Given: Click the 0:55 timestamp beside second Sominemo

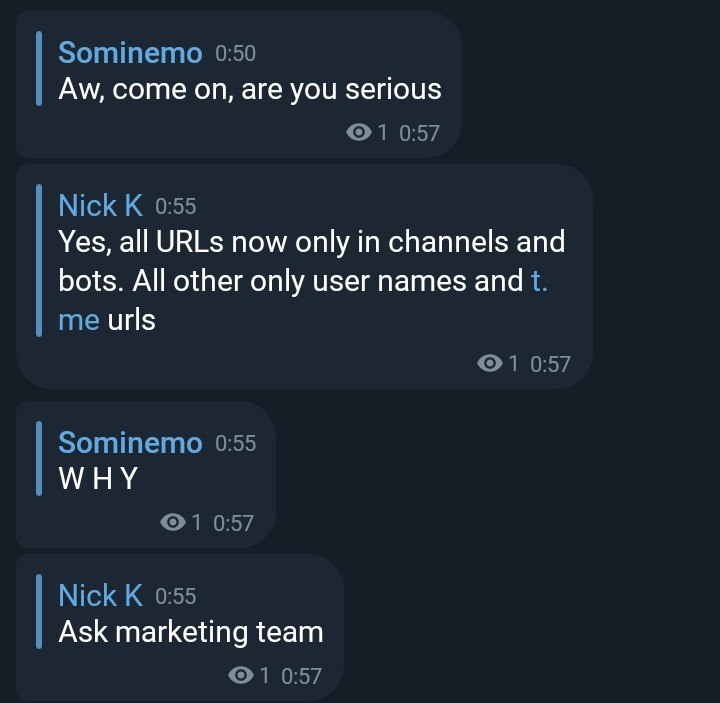Looking at the screenshot, I should pyautogui.click(x=236, y=444).
